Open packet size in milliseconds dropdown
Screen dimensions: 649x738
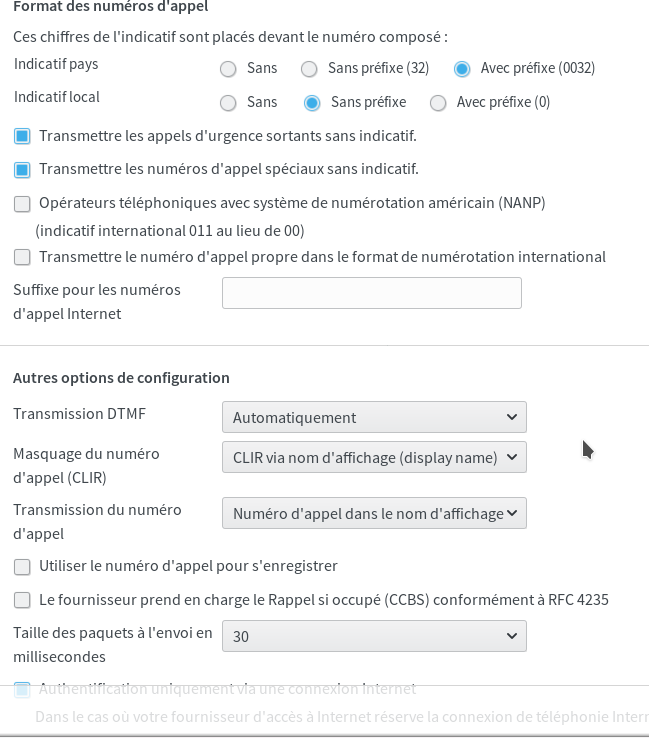373,636
